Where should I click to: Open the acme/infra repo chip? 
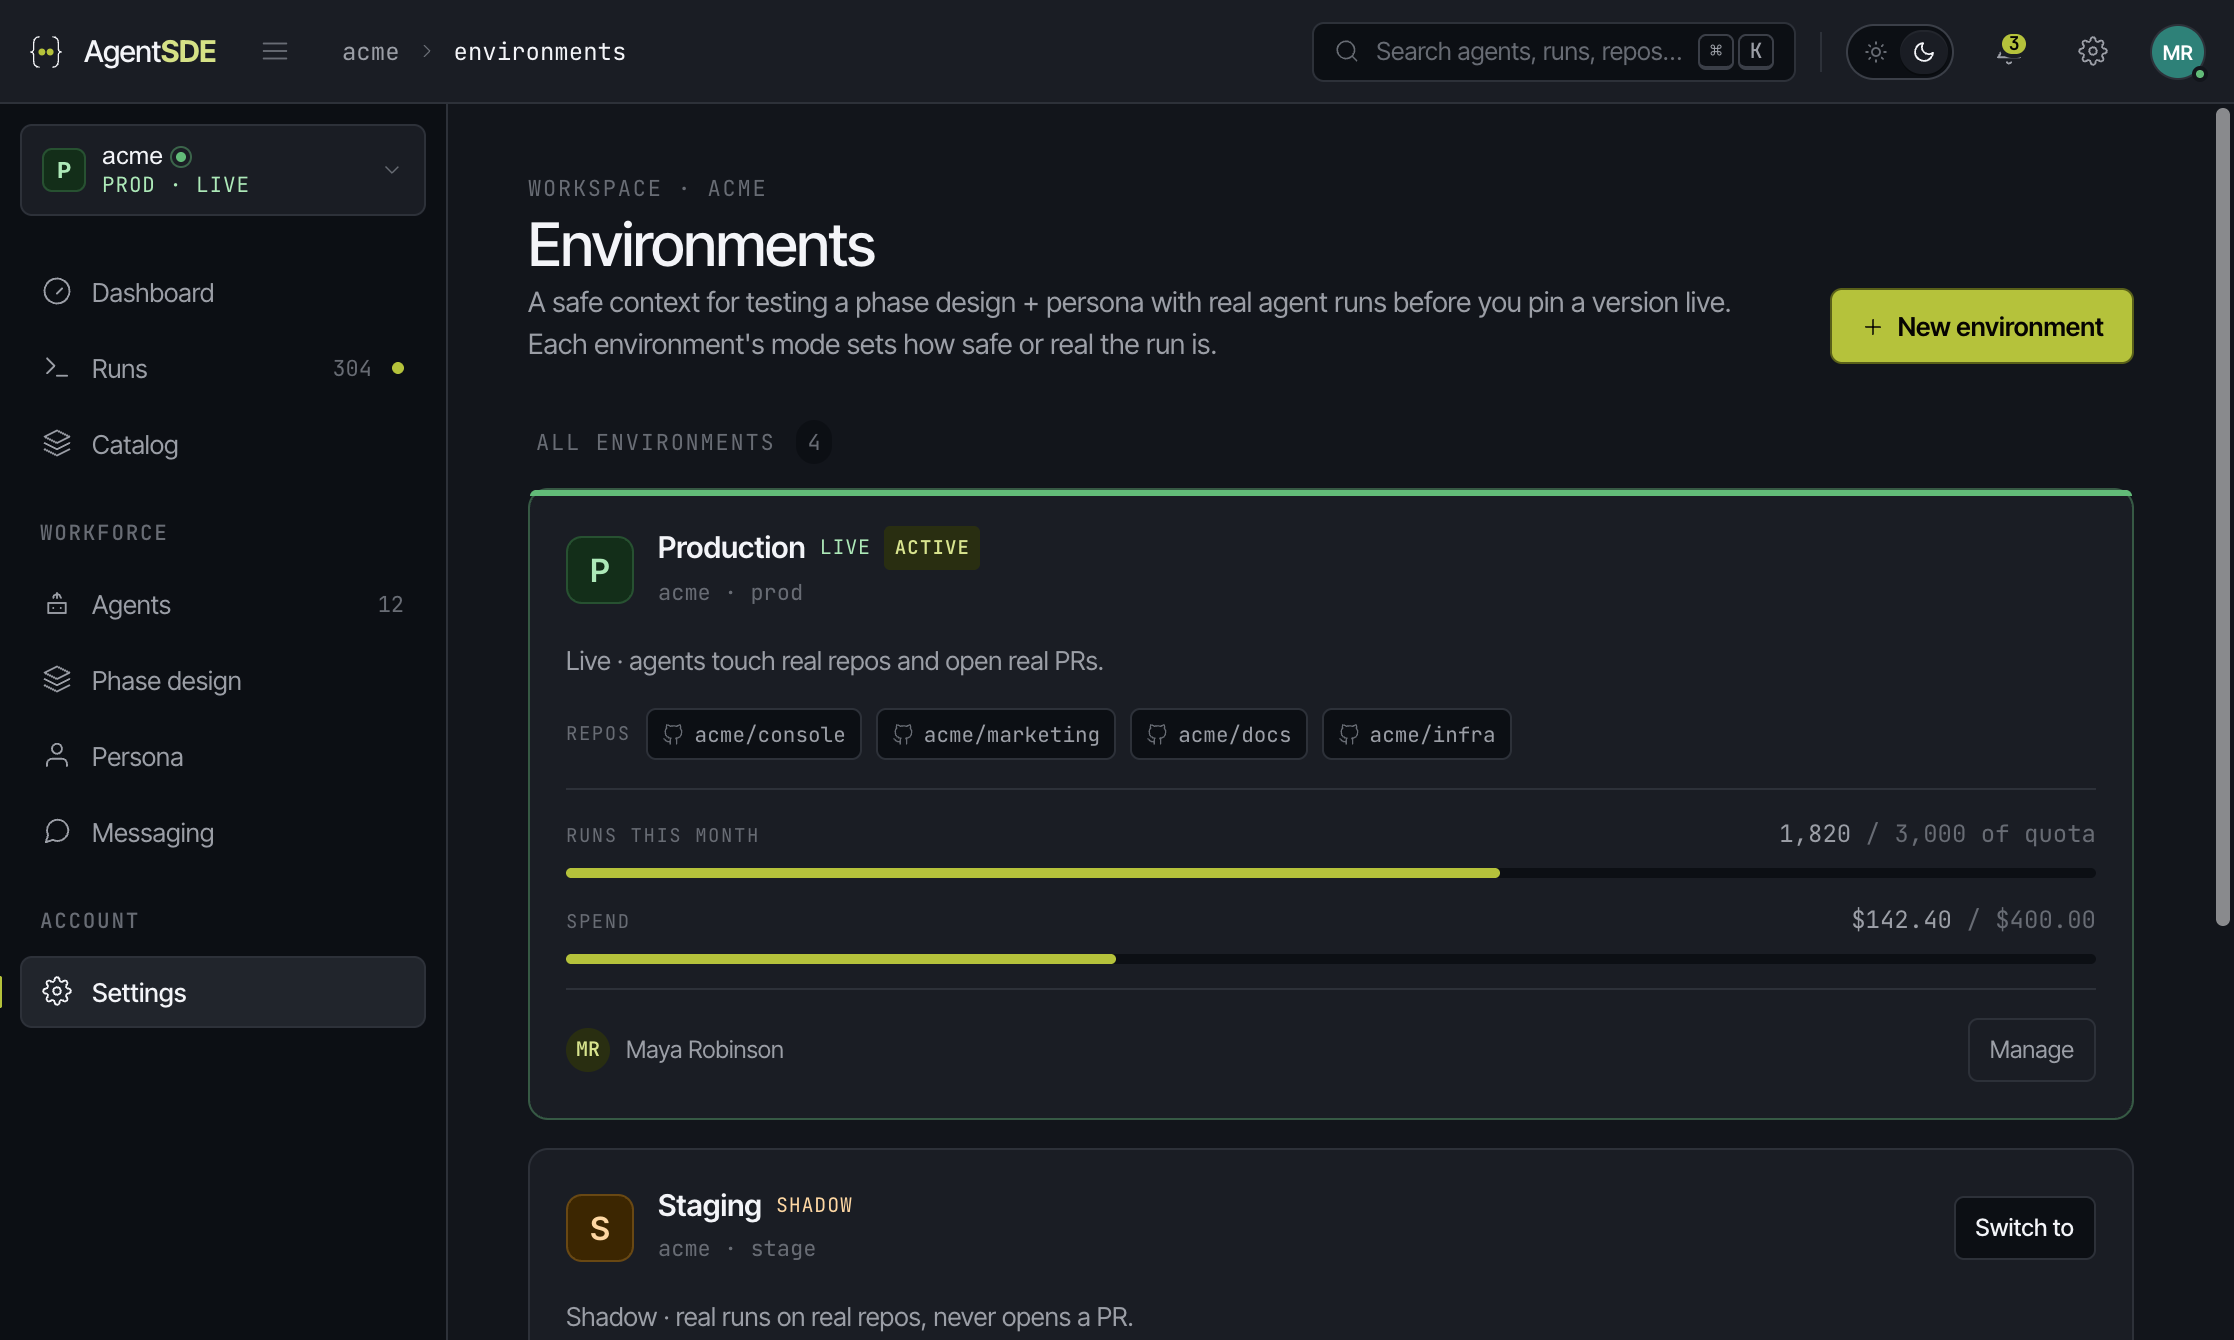pyautogui.click(x=1416, y=734)
